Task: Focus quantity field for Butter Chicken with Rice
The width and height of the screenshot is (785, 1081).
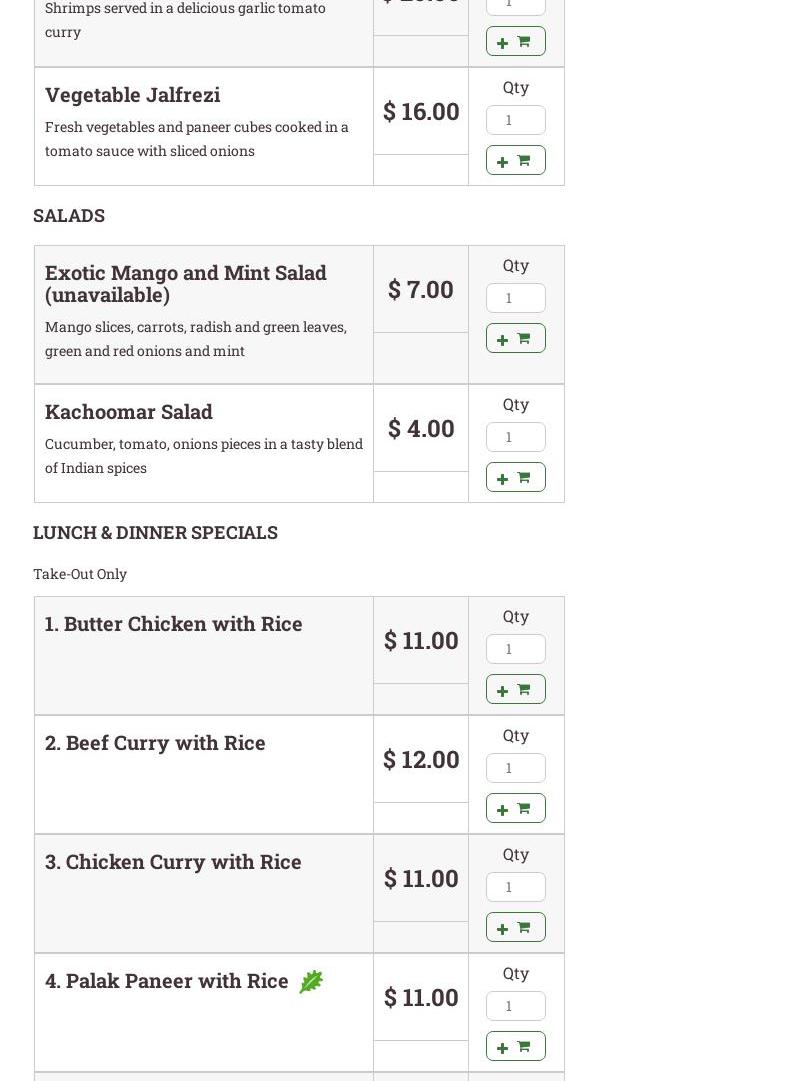Action: (x=515, y=649)
